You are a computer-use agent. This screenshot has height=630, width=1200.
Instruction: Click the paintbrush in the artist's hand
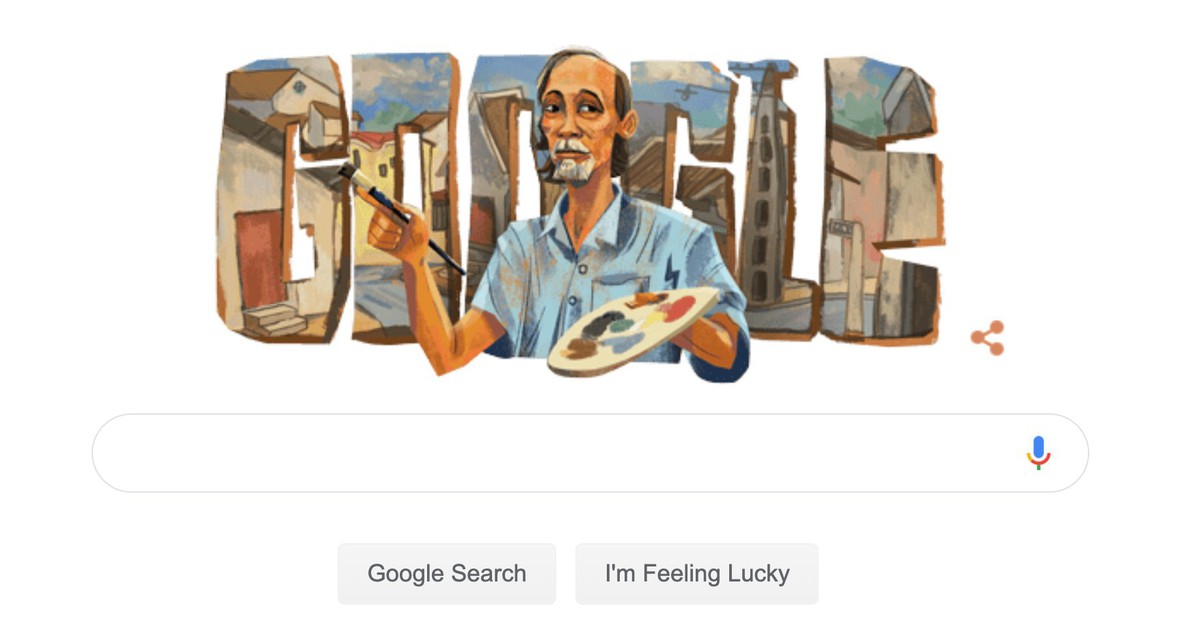pos(400,219)
